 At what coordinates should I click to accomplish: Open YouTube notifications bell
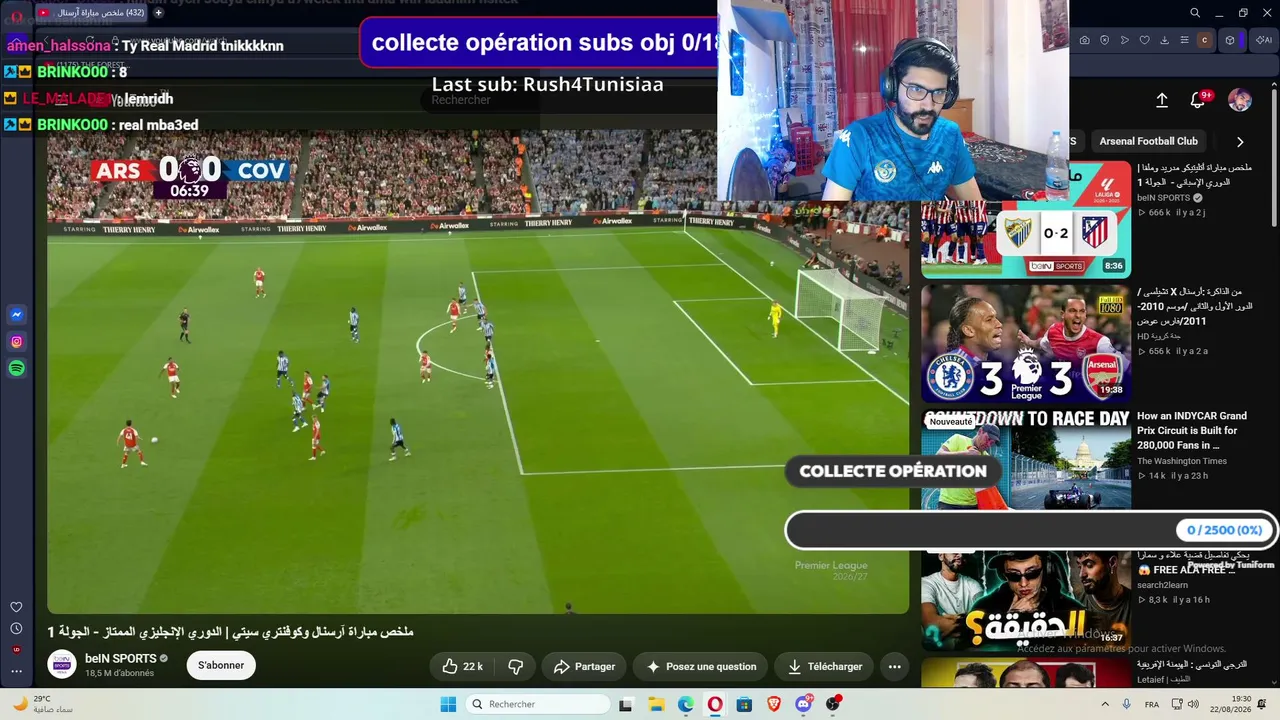1198,100
